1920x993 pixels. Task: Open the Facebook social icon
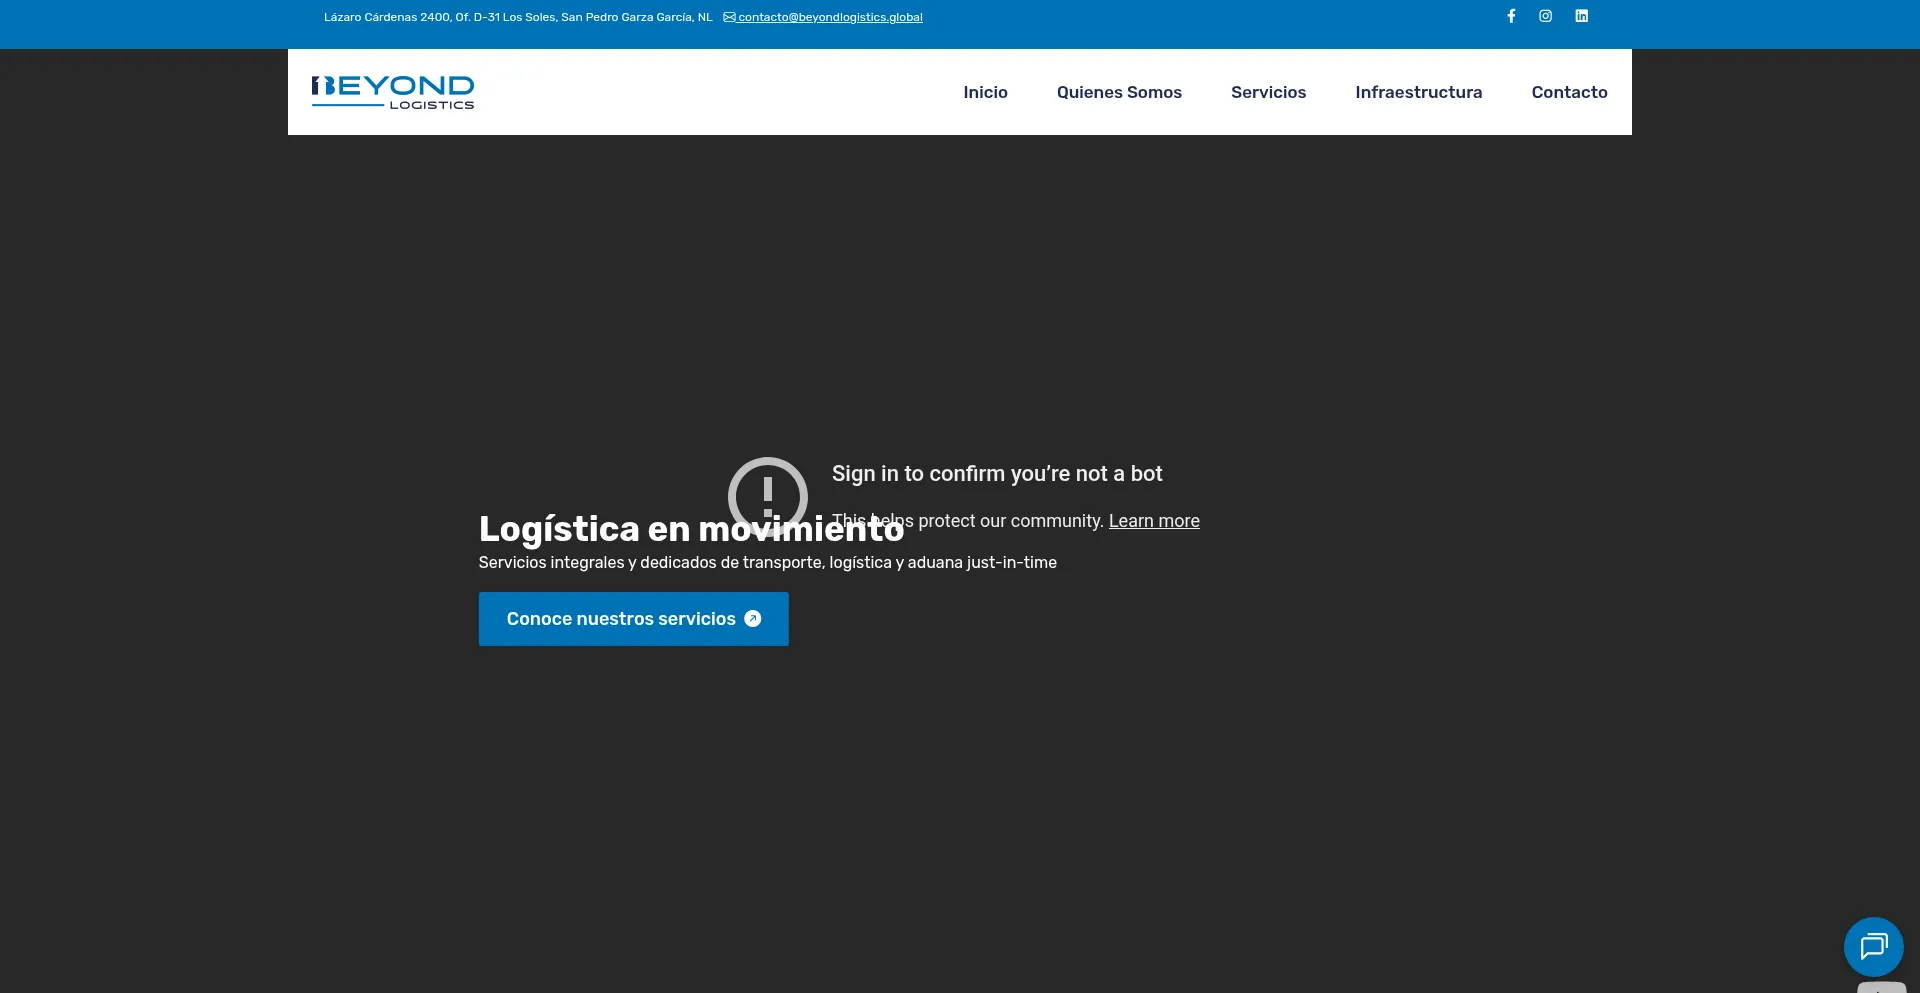pyautogui.click(x=1511, y=15)
